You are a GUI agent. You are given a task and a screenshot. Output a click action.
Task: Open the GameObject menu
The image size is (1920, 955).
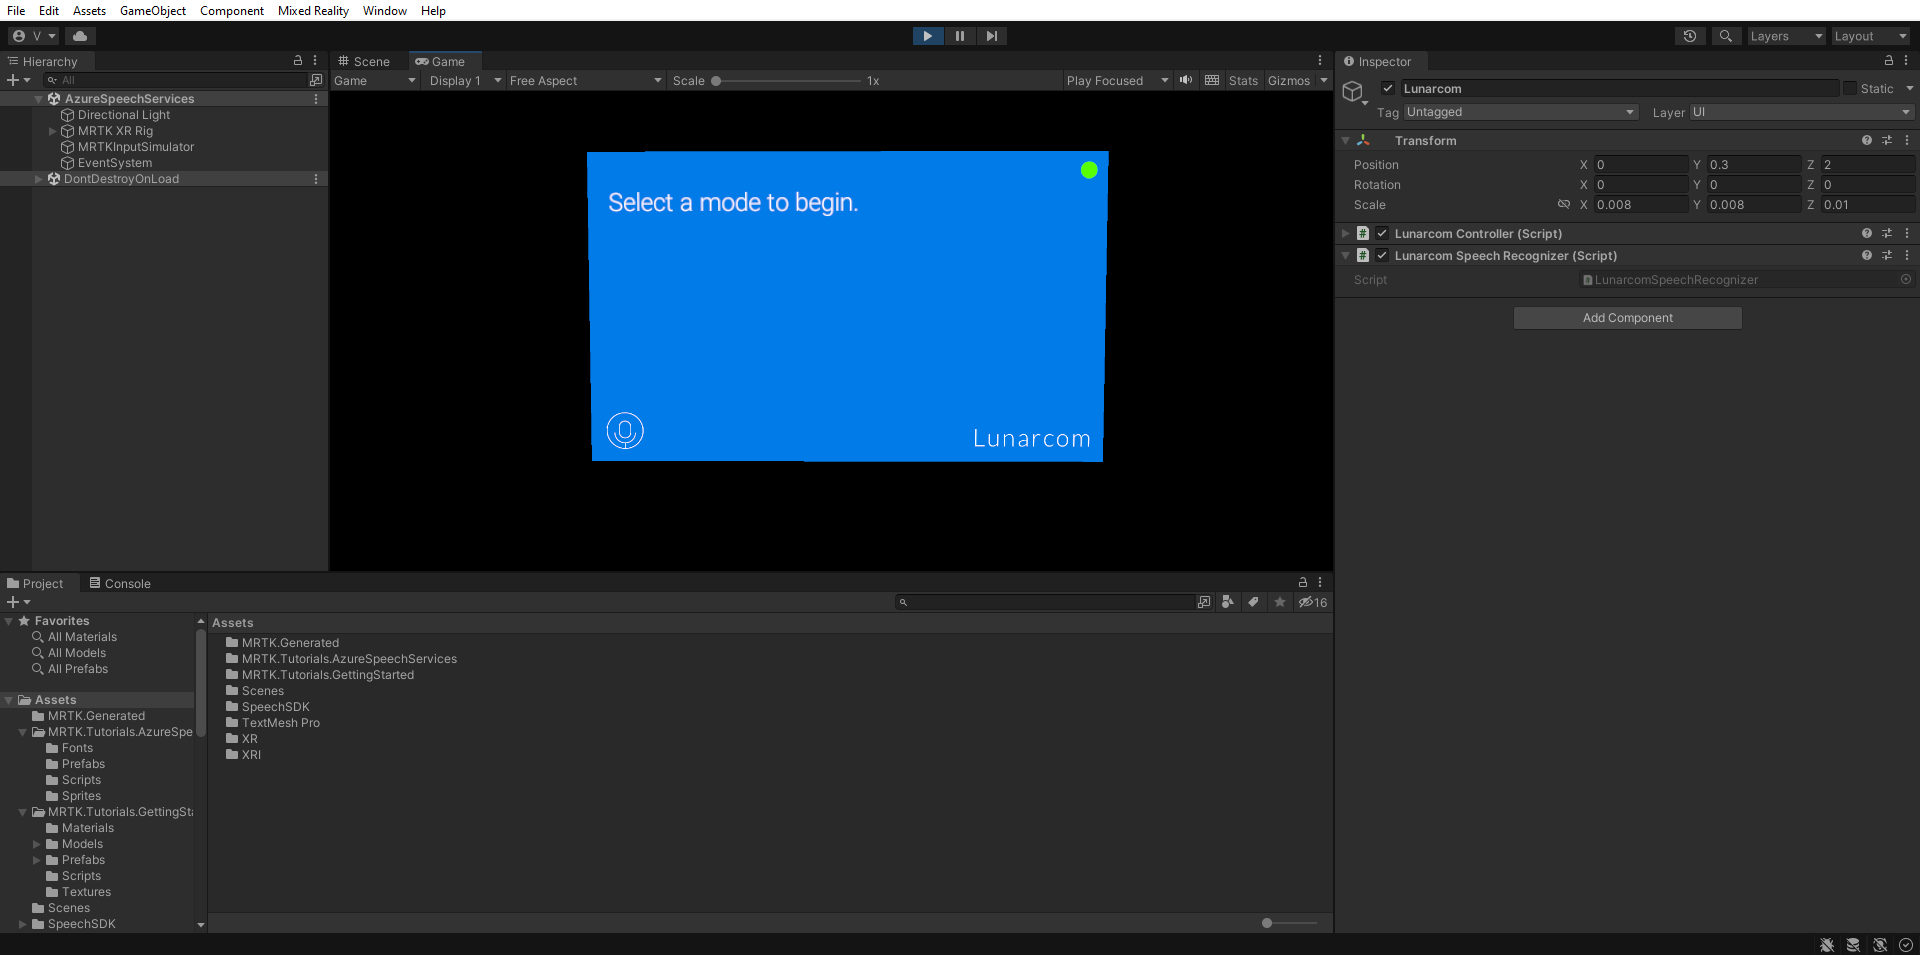153,11
